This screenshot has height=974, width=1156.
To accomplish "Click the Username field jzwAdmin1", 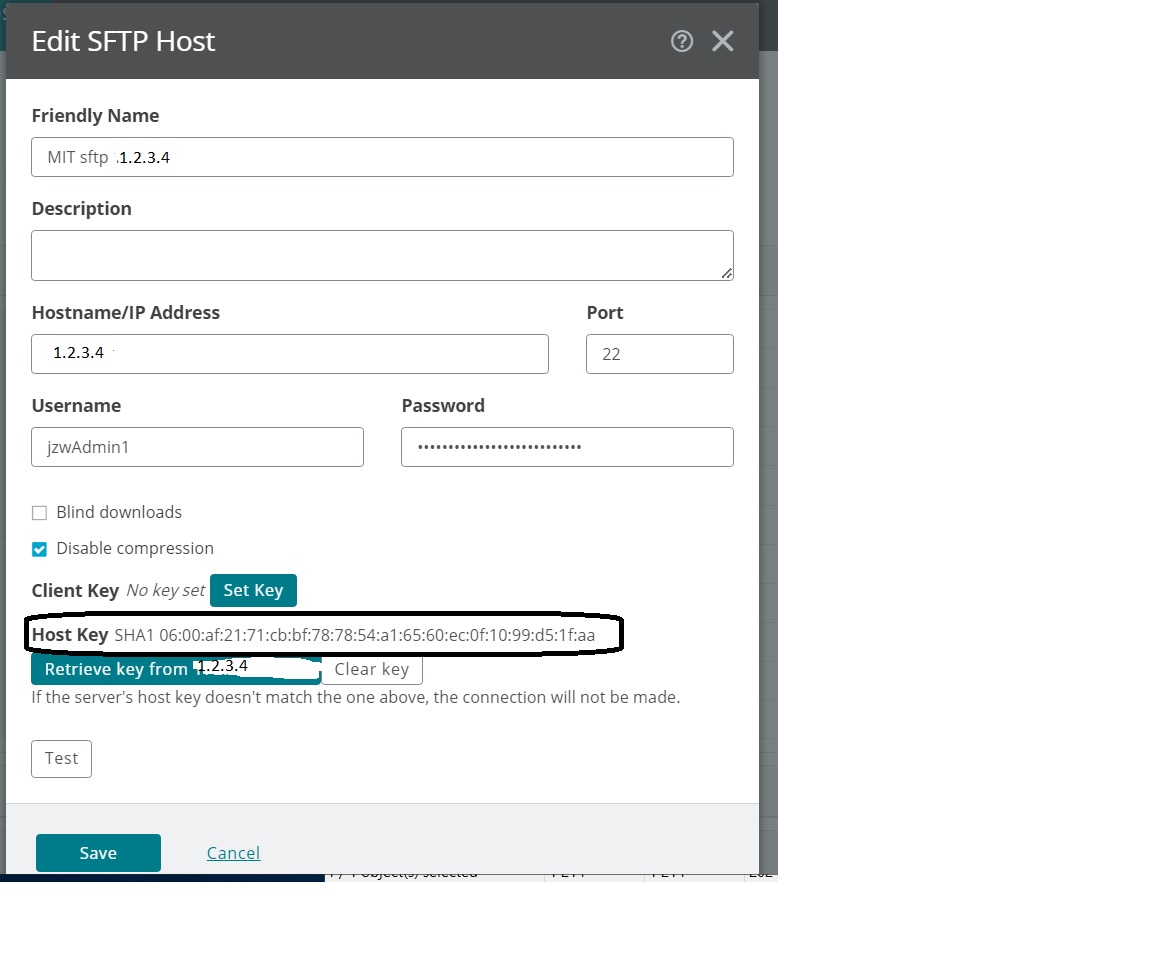I will pos(198,447).
